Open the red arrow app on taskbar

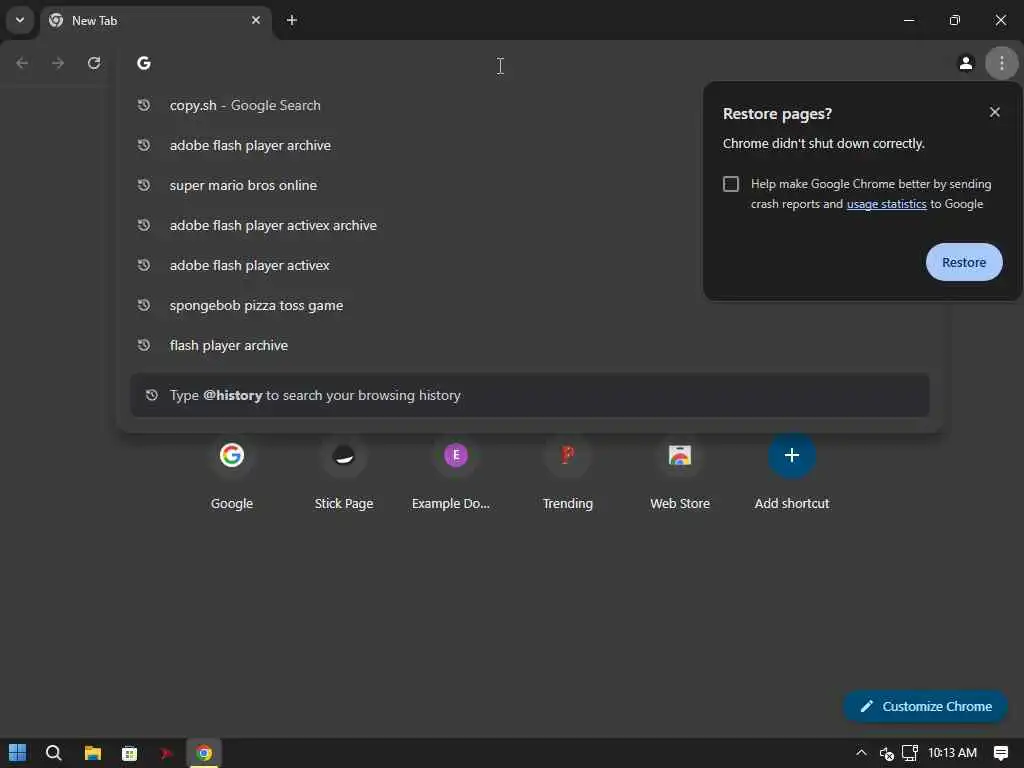click(x=167, y=753)
